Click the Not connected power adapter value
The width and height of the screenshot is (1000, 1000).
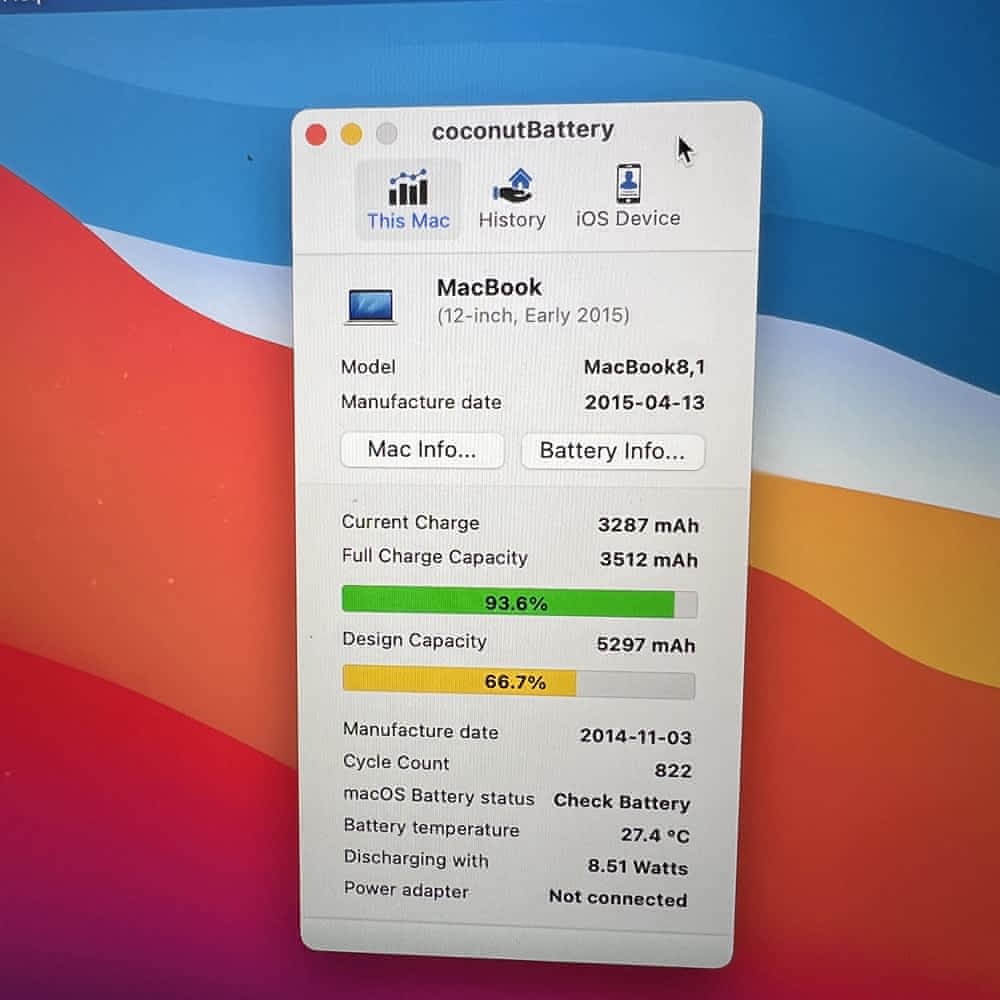point(618,898)
